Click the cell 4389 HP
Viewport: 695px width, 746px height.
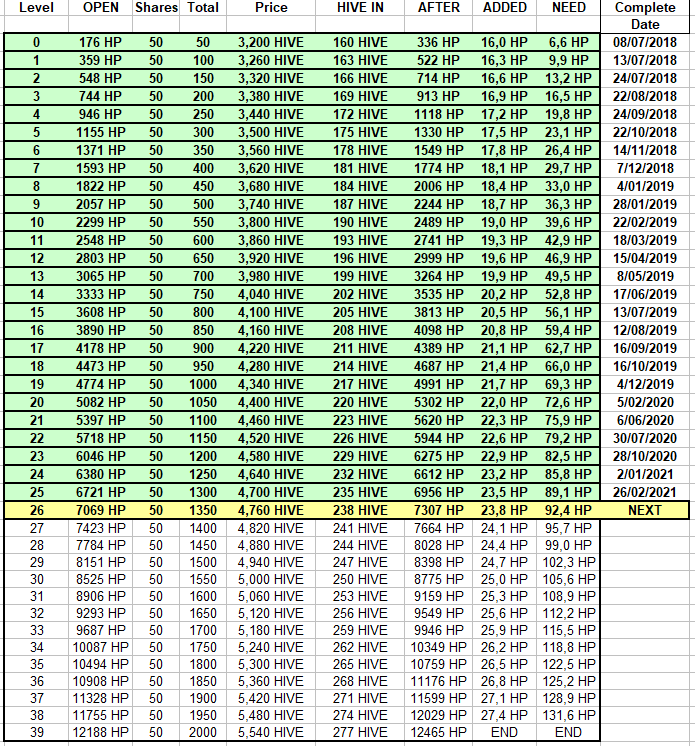coord(439,349)
